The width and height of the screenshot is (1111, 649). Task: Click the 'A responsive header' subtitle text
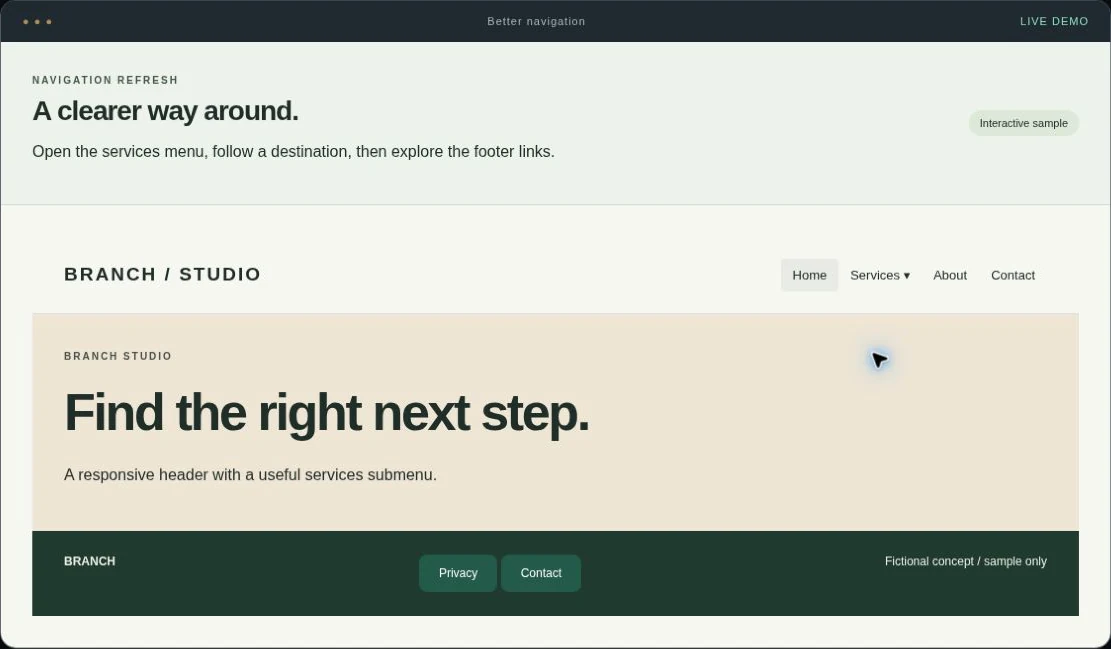click(x=250, y=475)
